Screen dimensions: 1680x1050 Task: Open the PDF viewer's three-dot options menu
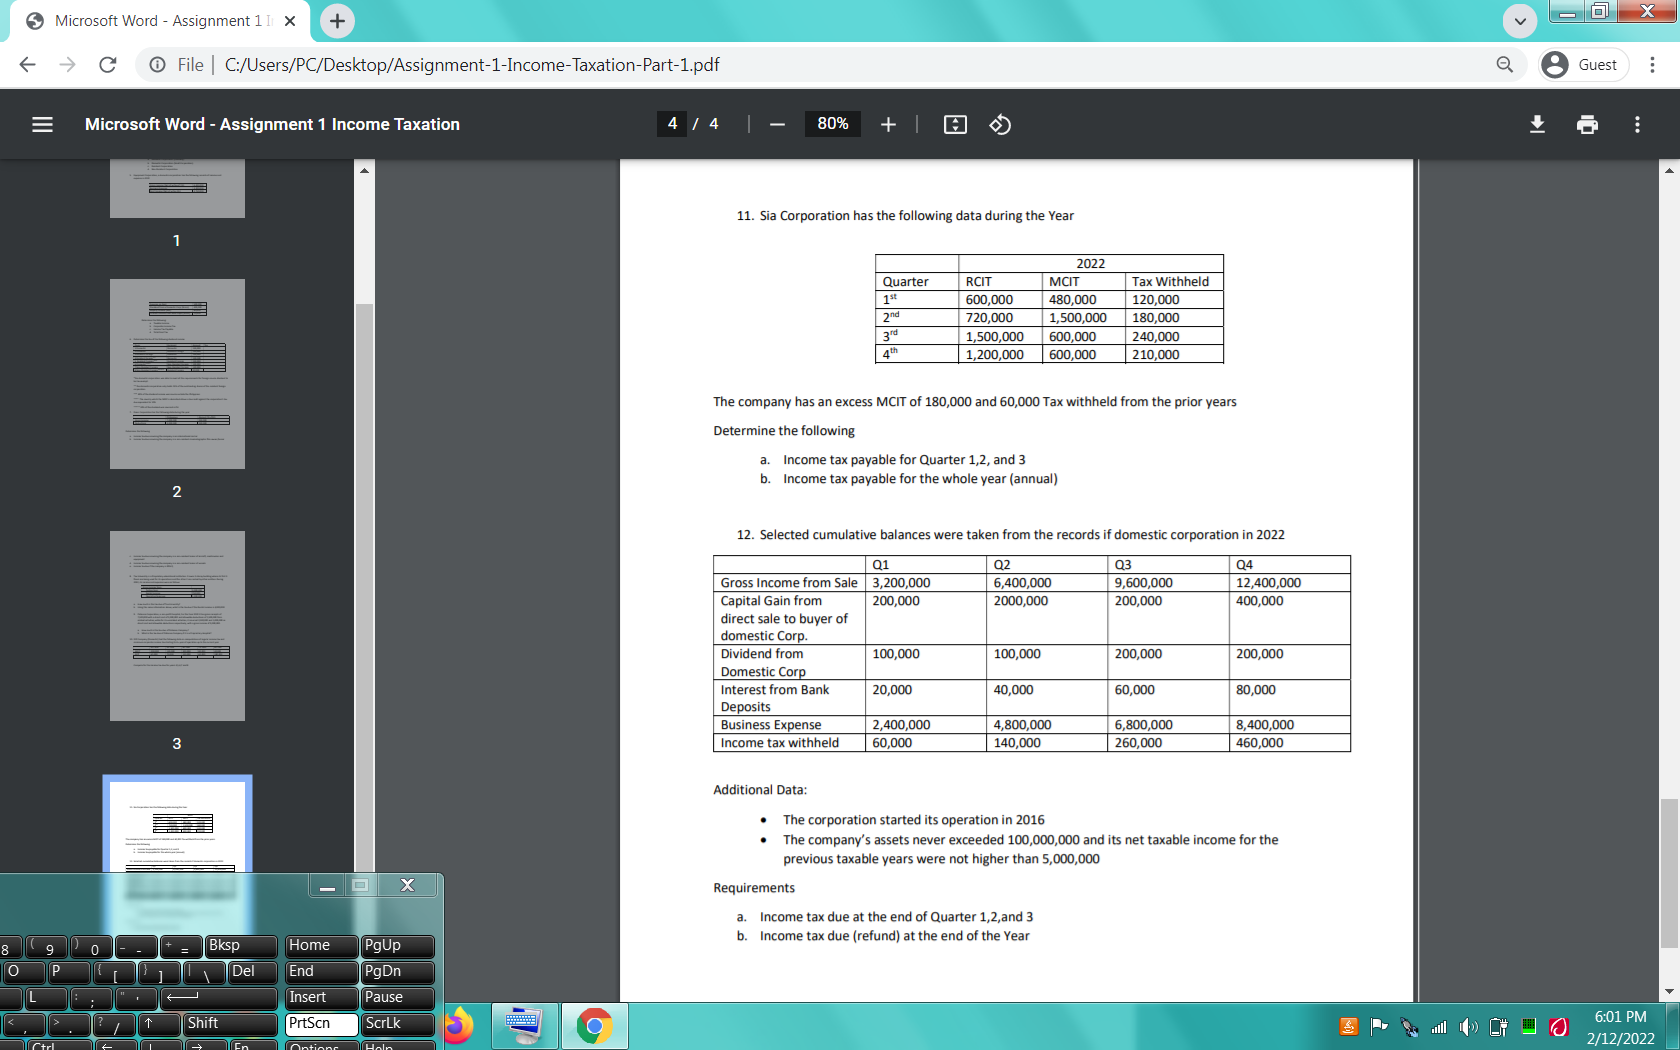pyautogui.click(x=1637, y=124)
